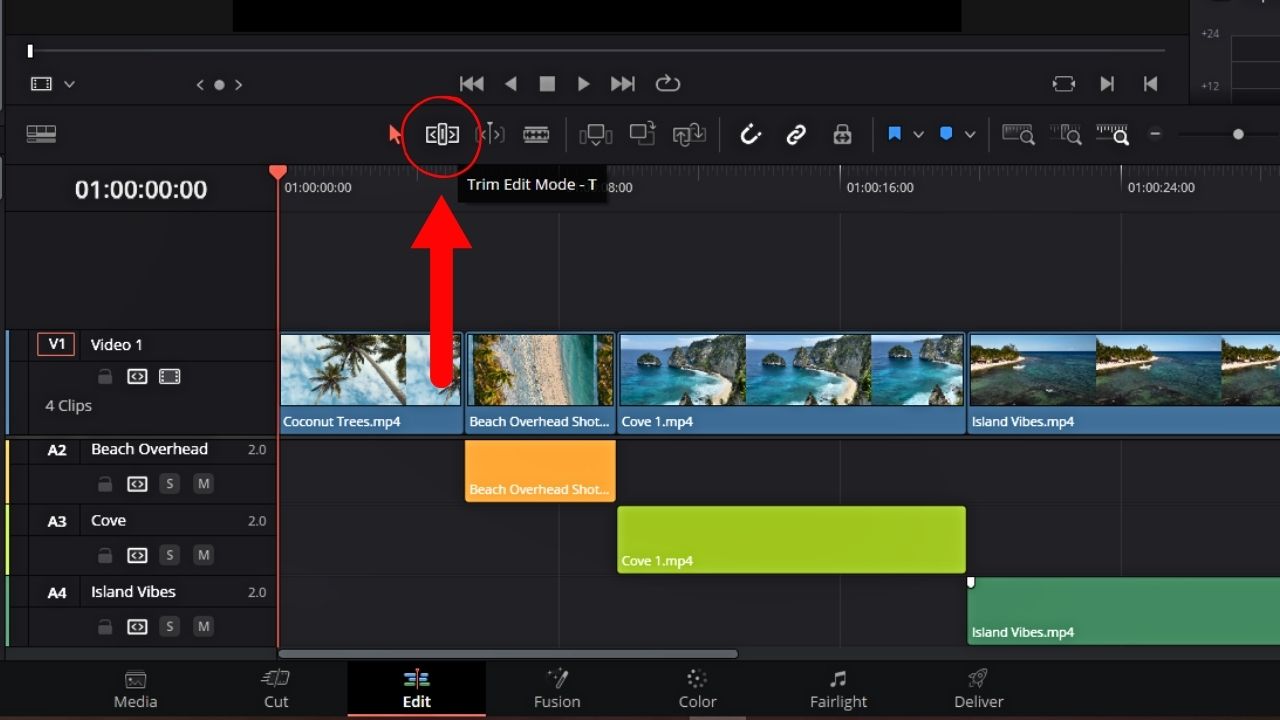Solo the A3 Cove track
This screenshot has height=720, width=1280.
click(170, 555)
